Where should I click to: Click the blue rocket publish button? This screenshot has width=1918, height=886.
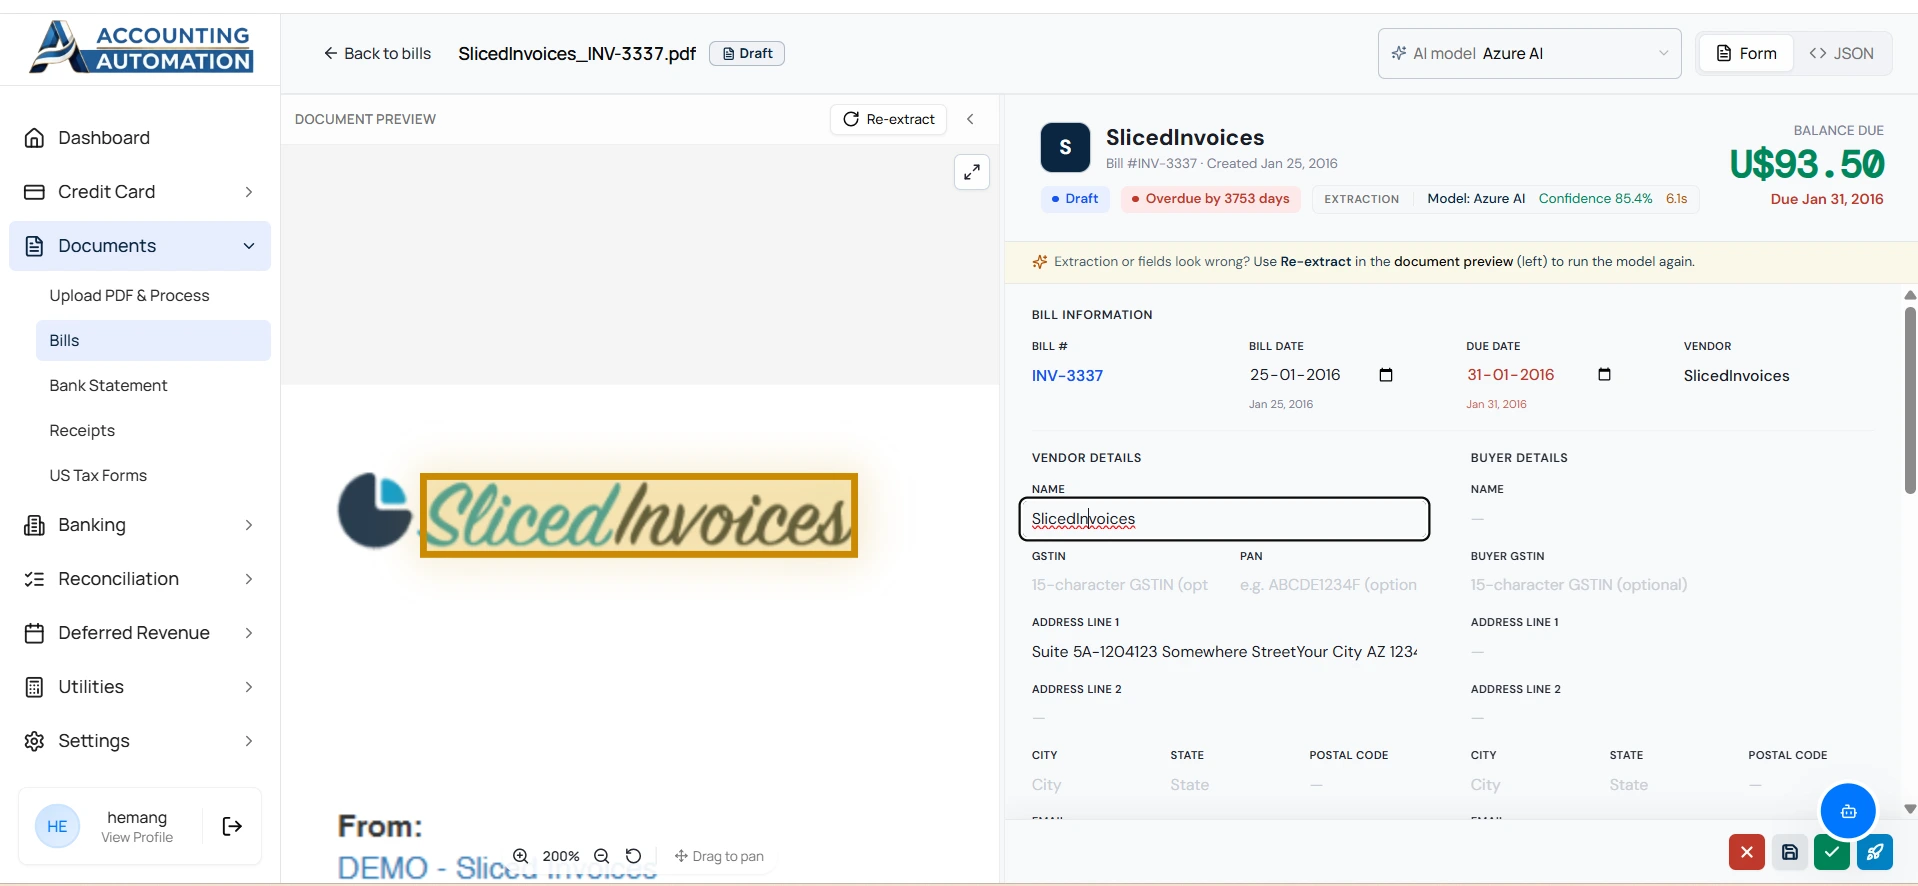pyautogui.click(x=1875, y=852)
